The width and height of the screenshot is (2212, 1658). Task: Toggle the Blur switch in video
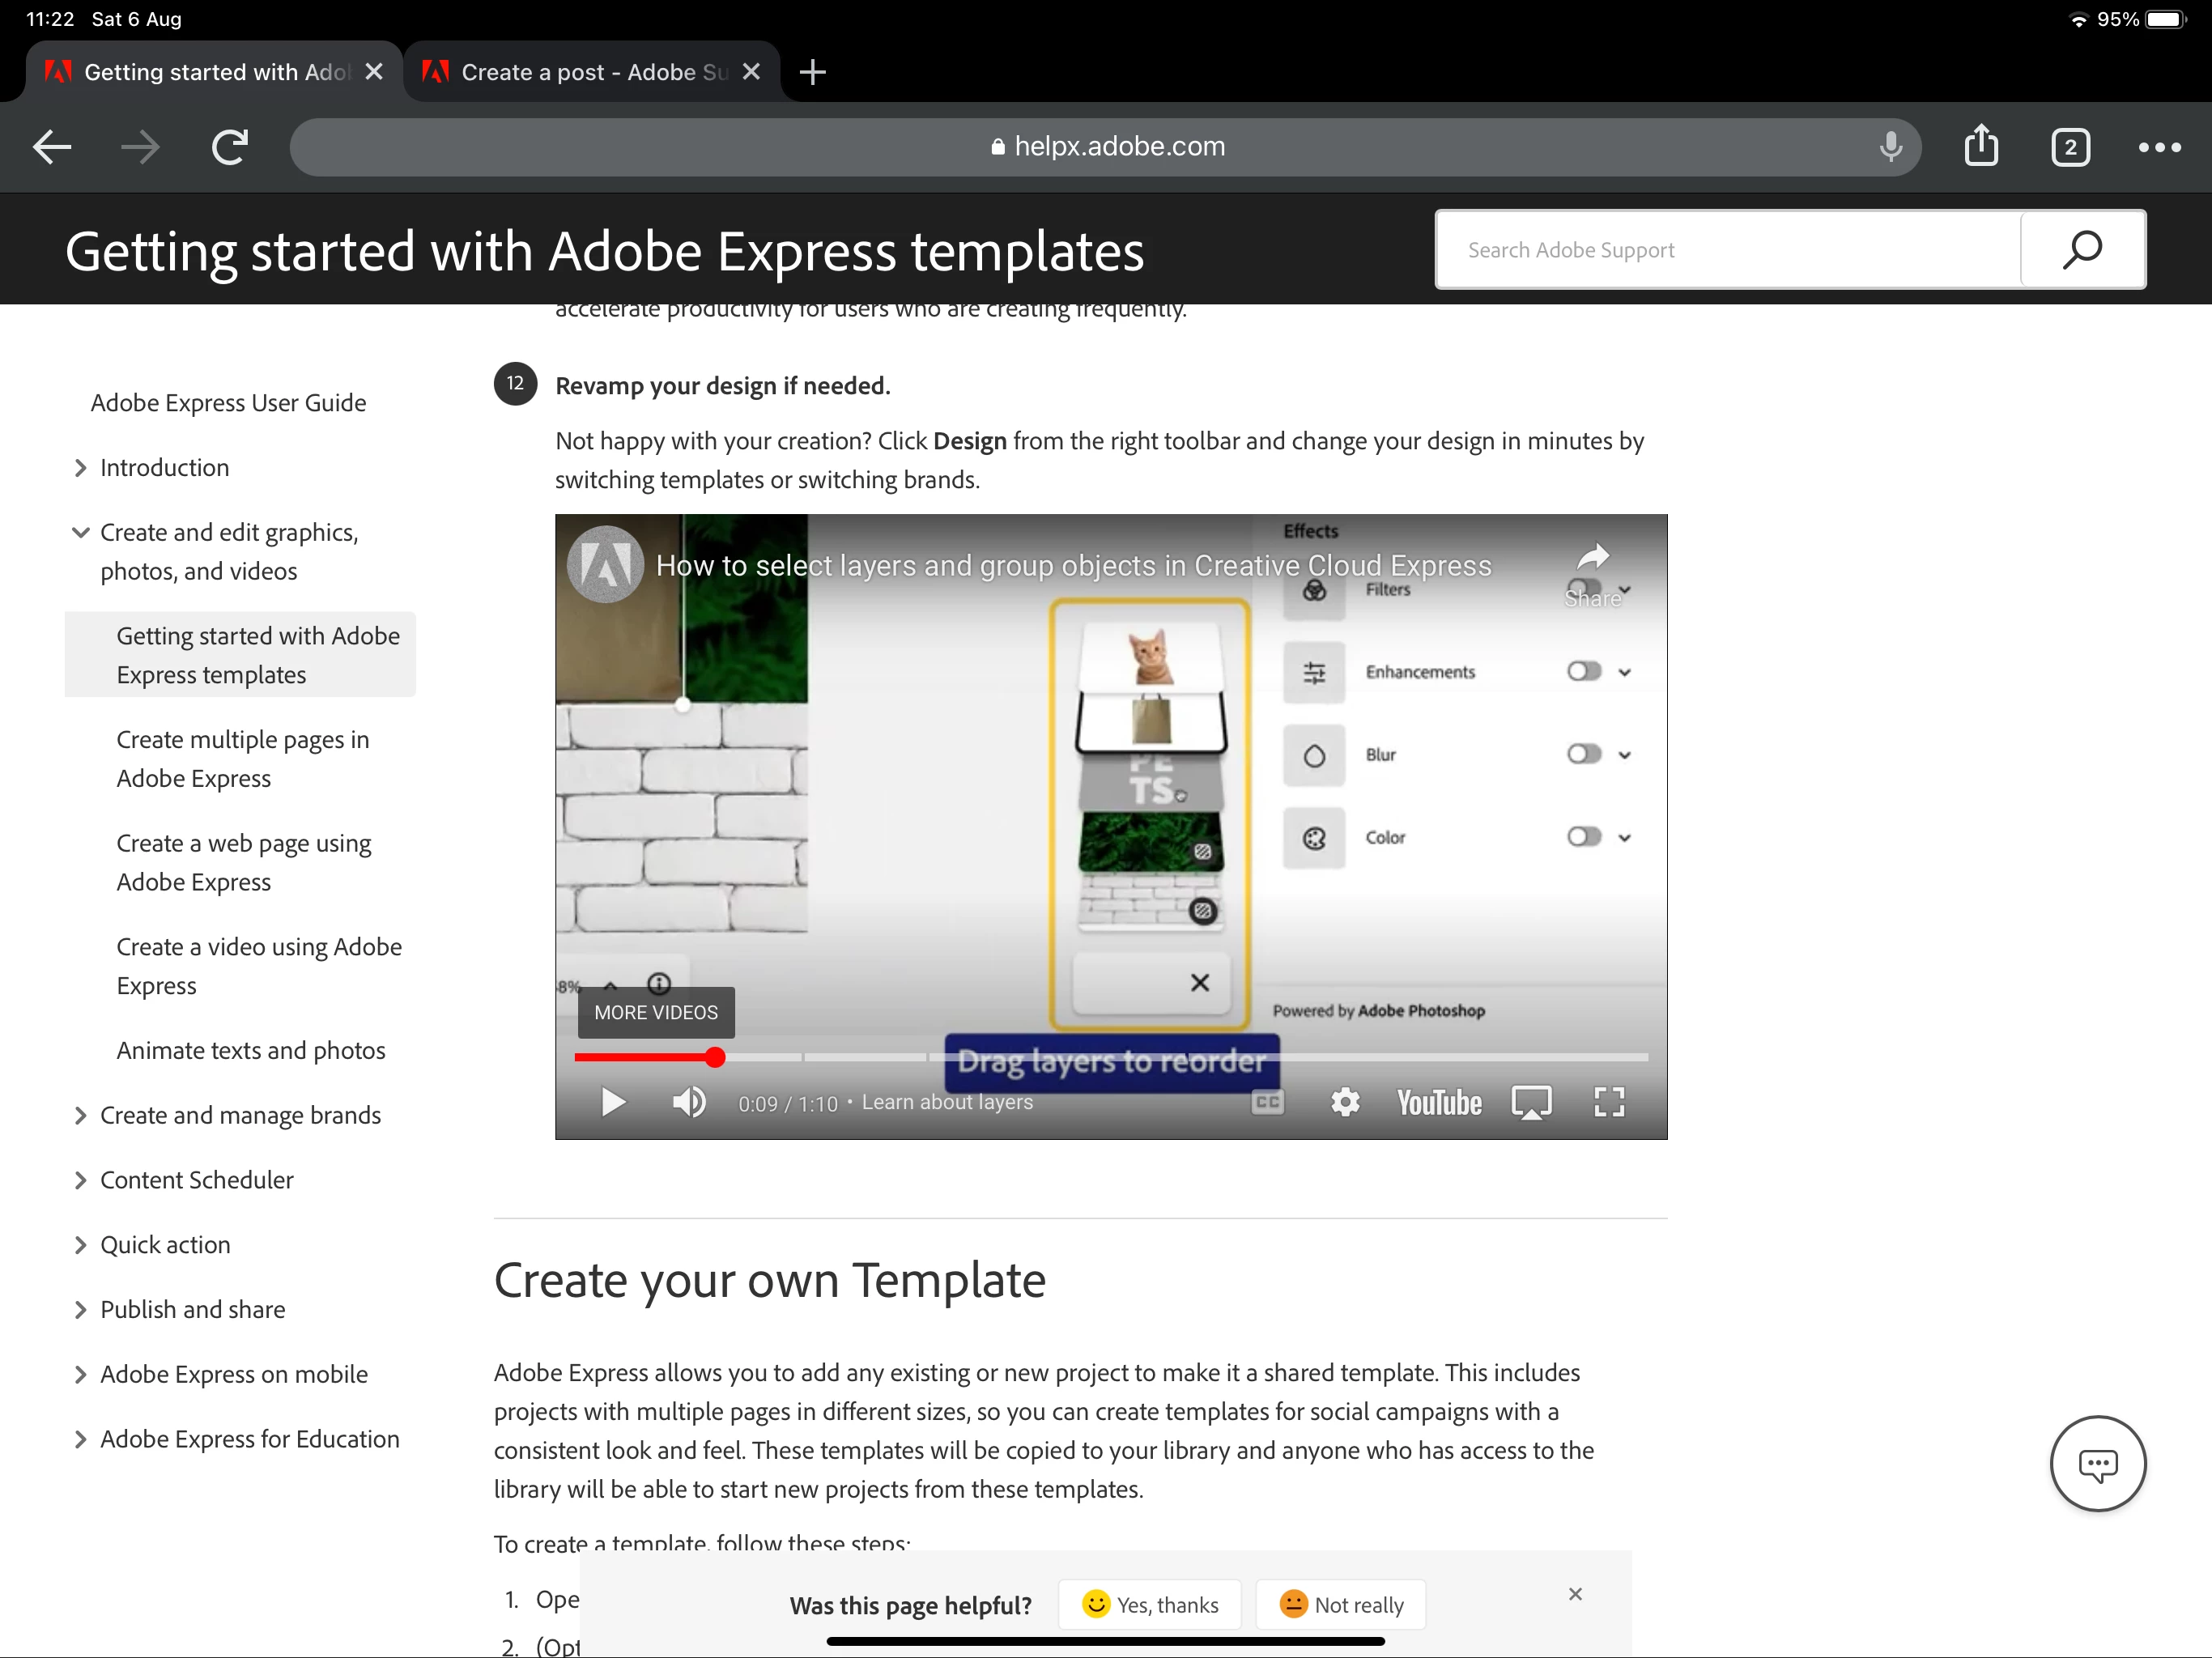tap(1584, 755)
